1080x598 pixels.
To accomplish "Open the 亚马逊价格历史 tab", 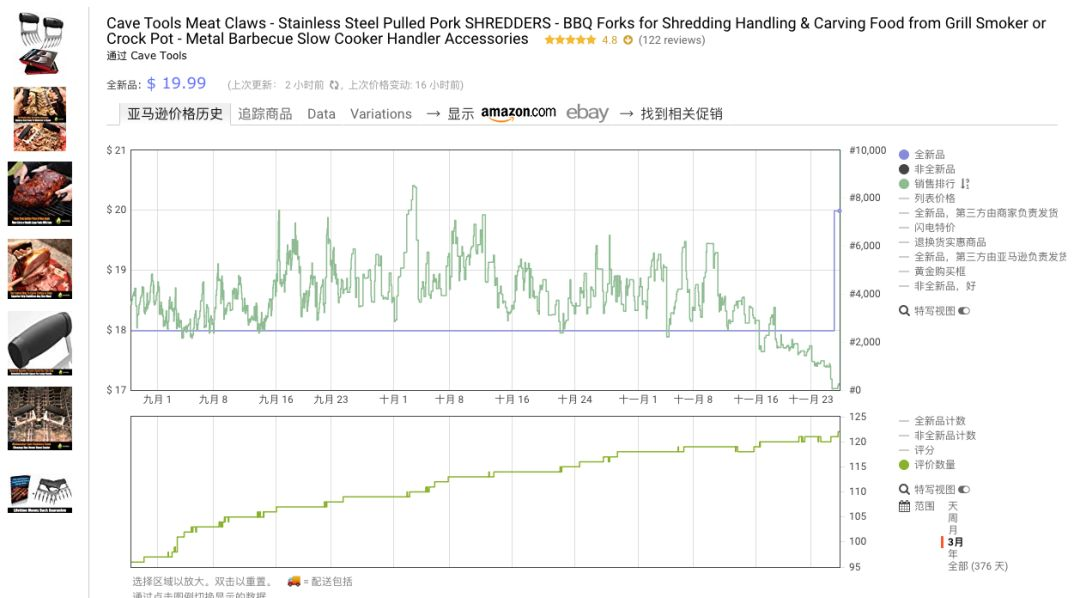I will 175,114.
